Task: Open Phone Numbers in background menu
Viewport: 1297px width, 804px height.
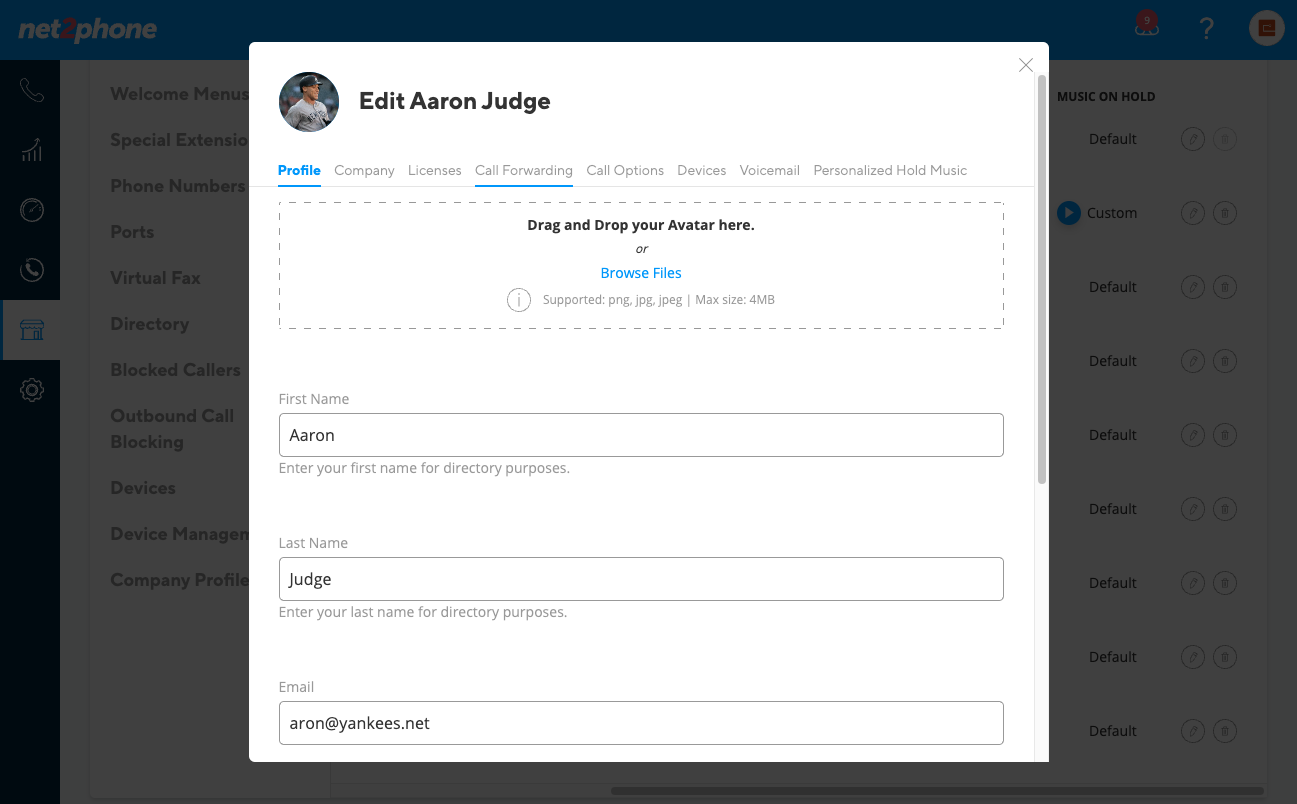Action: point(178,186)
